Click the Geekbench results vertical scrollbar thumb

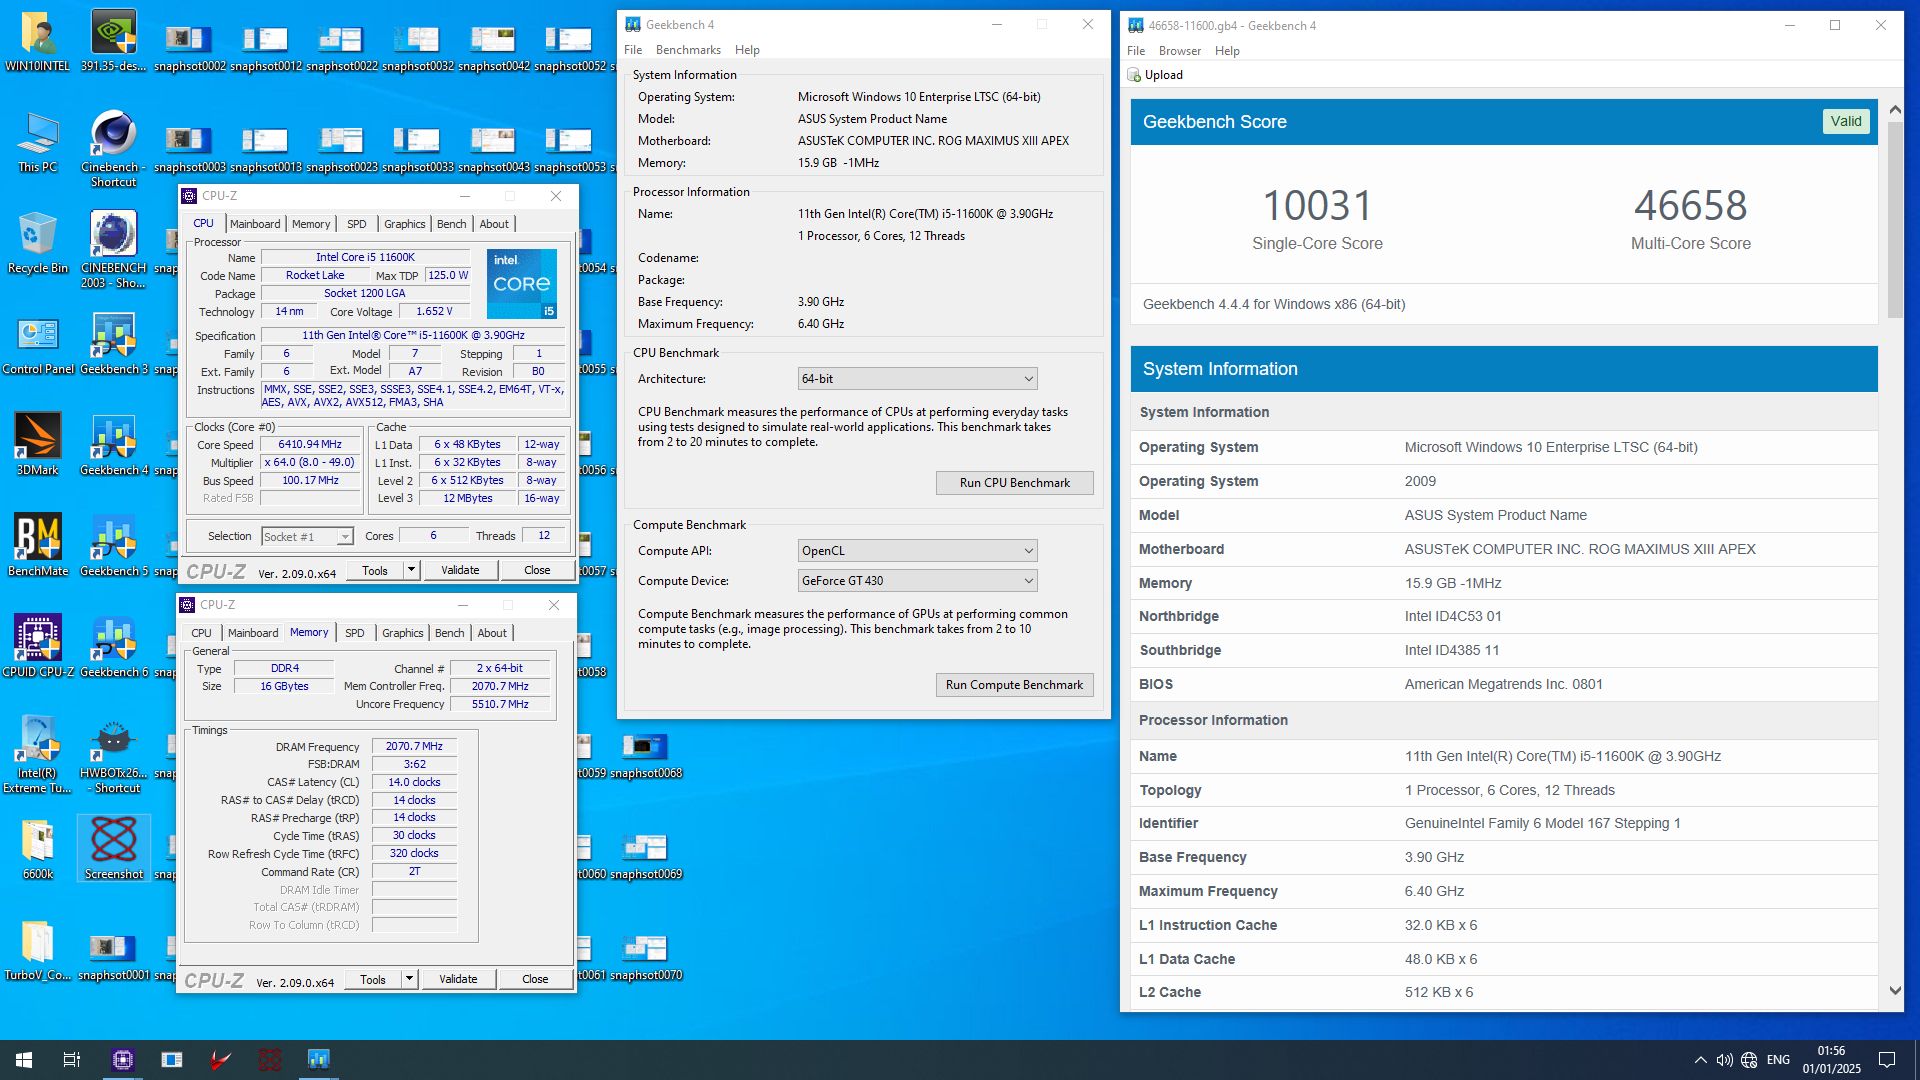click(x=1895, y=220)
